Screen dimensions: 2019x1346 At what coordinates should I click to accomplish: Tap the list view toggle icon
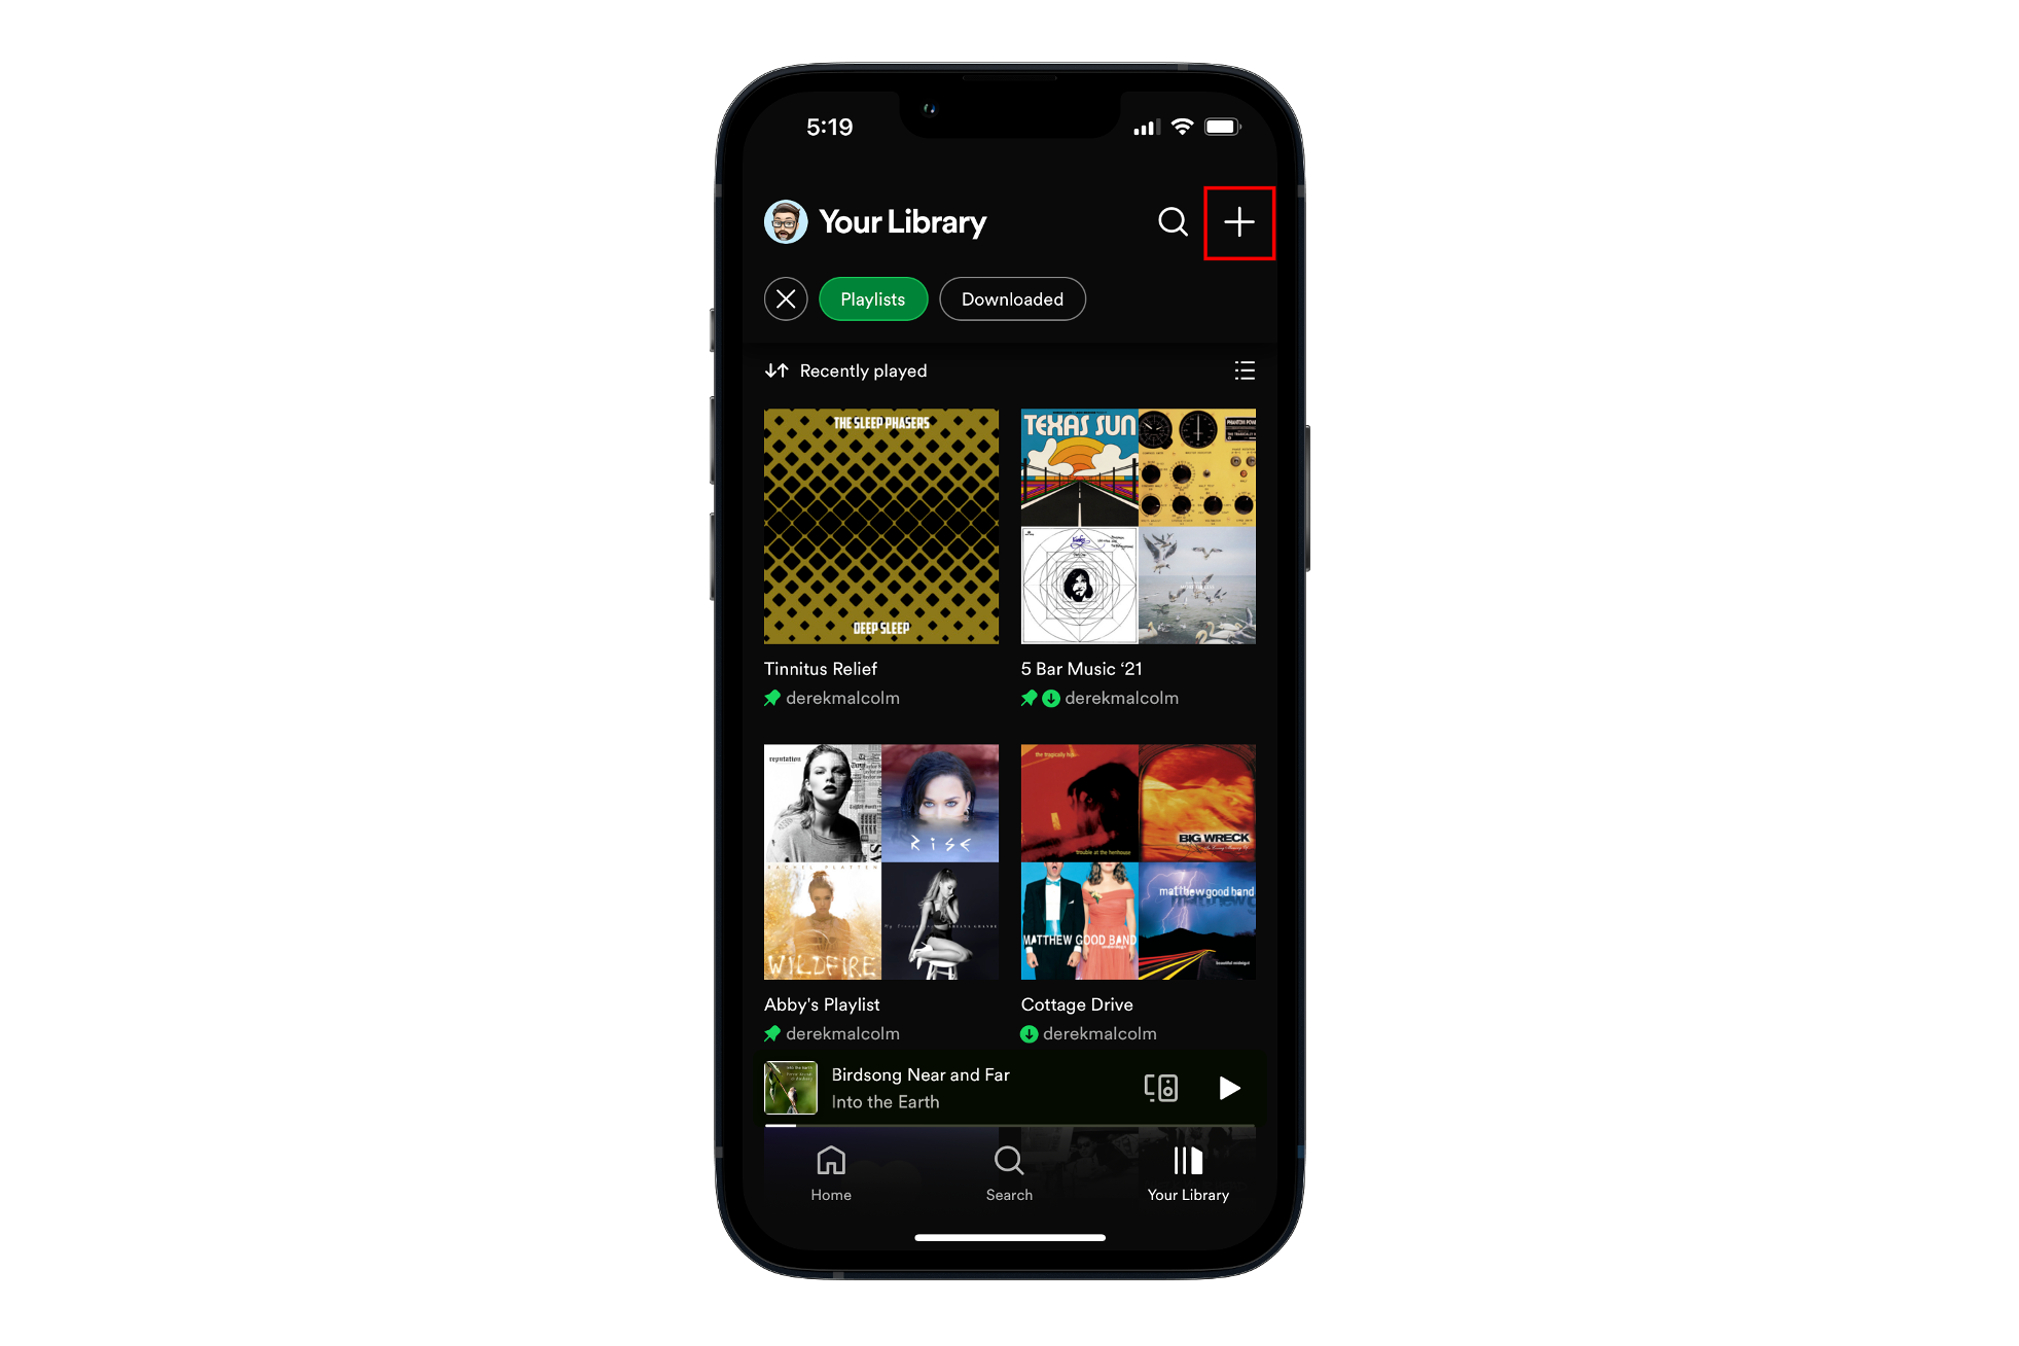pos(1244,371)
